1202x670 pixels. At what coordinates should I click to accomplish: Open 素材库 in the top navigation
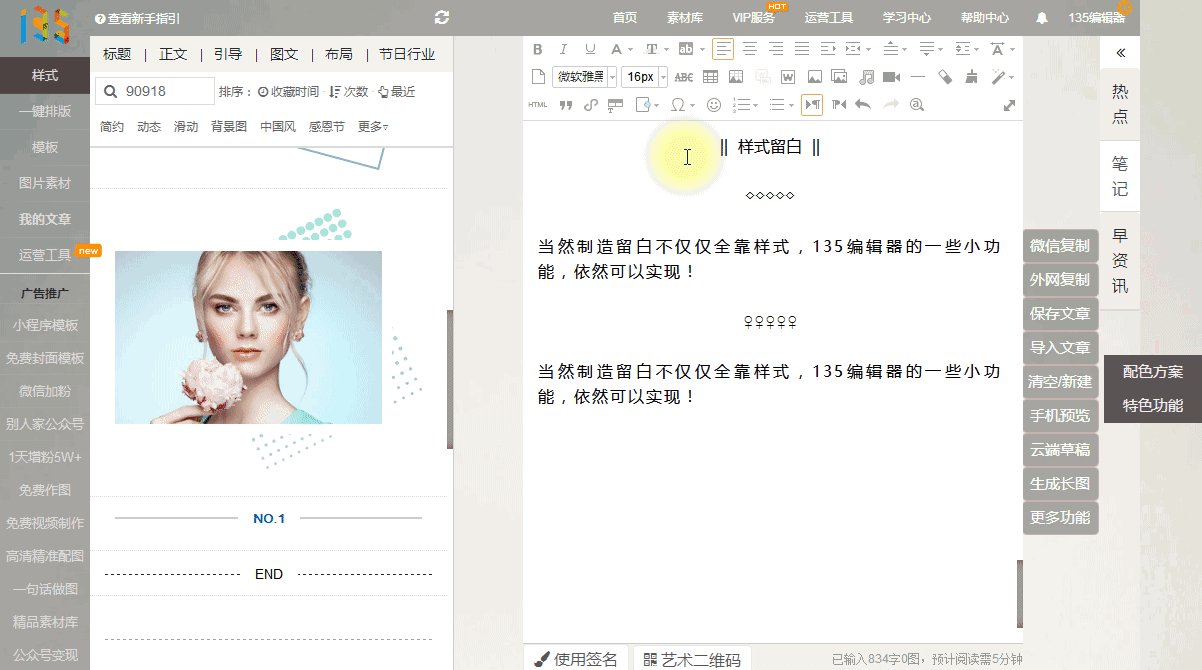pos(684,18)
